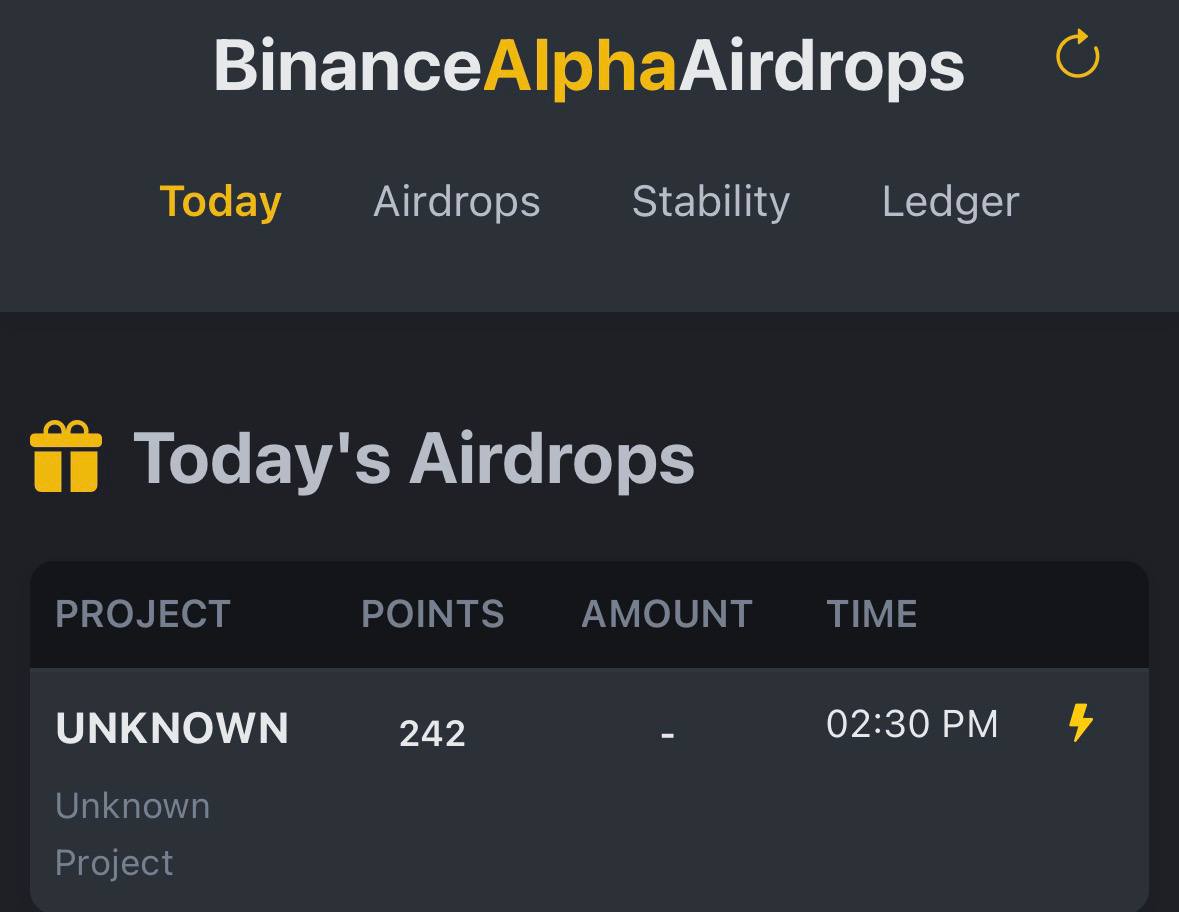Click the AMOUNT column header
The image size is (1179, 912).
pos(666,614)
